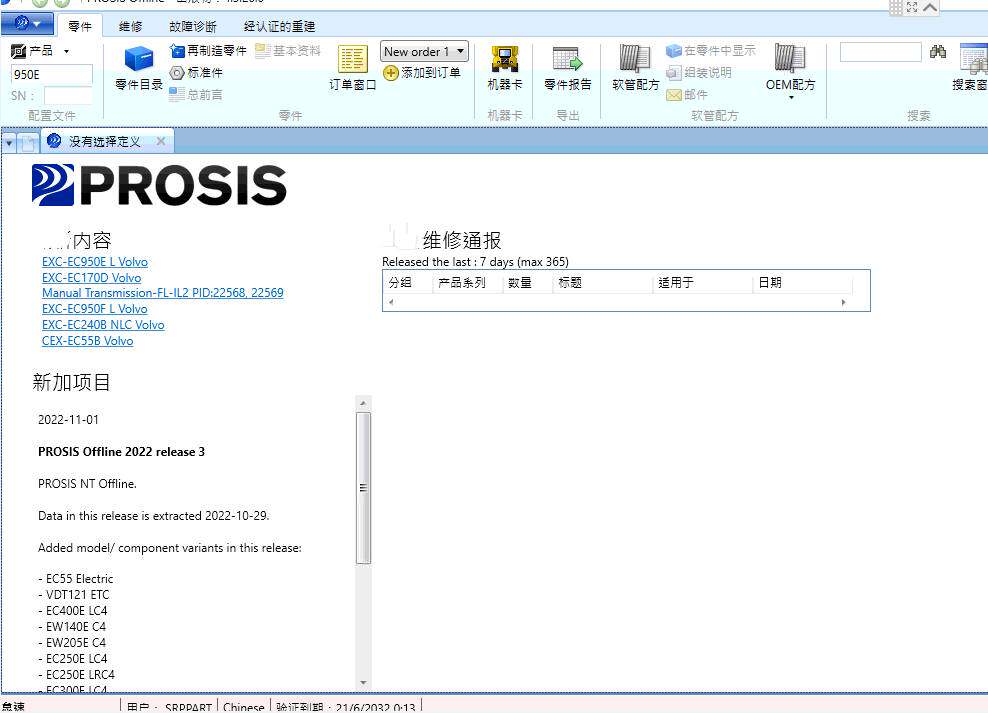Click the news panel scroll-down arrow
The image size is (988, 713).
363,683
